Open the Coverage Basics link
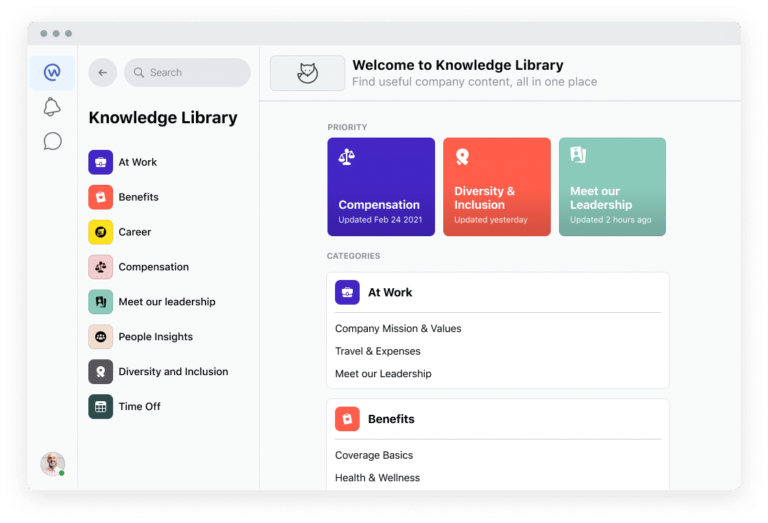This screenshot has width=768, height=523. pyautogui.click(x=375, y=455)
